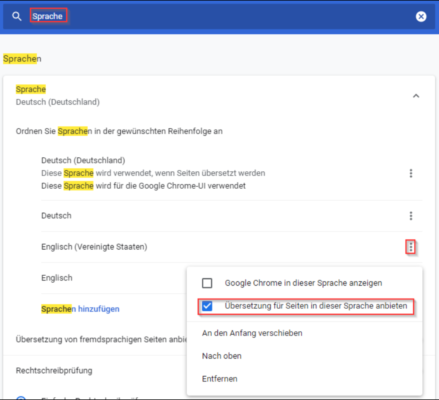Open more options for Deutsch row
439x400 pixels.
click(411, 216)
